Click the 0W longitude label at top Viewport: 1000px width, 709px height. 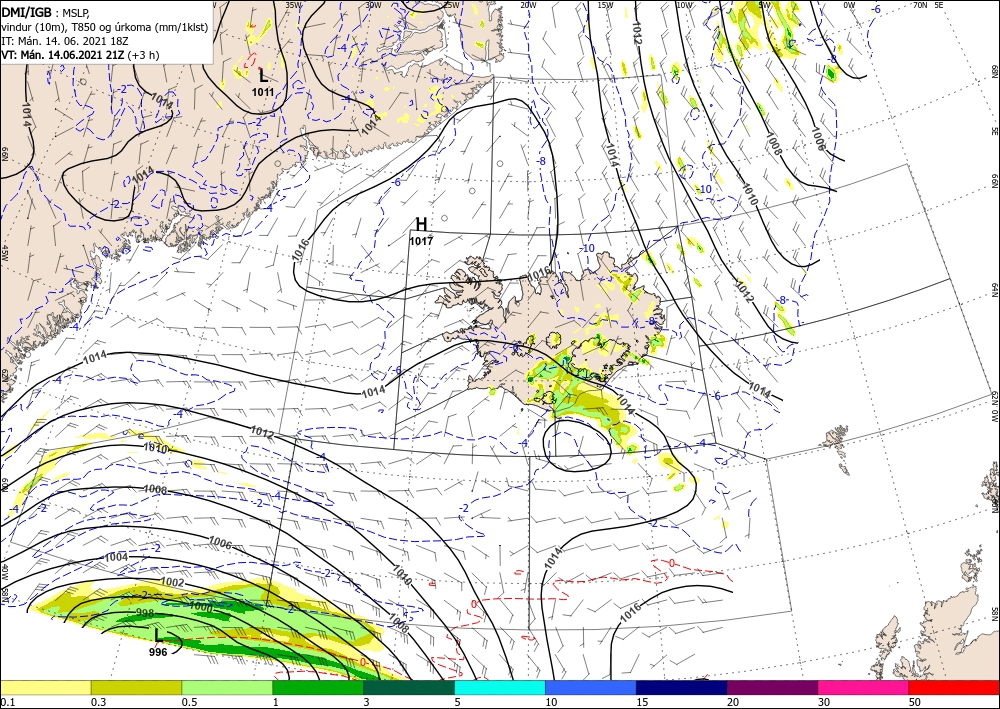[x=849, y=5]
